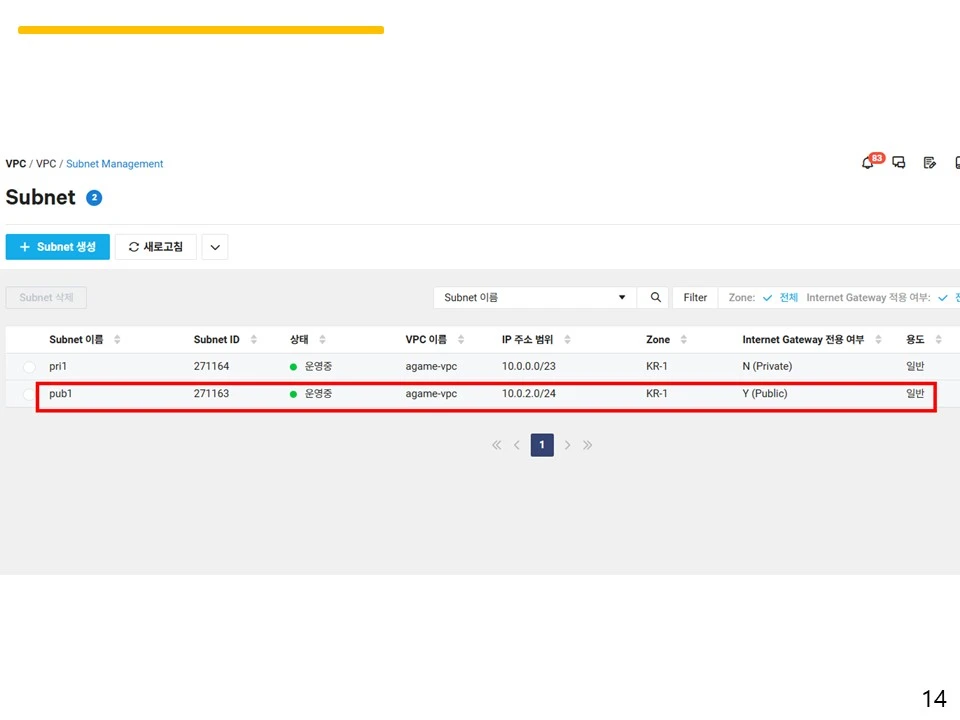Open the notes edit icon
Viewport: 960px width, 720px height.
pyautogui.click(x=929, y=162)
